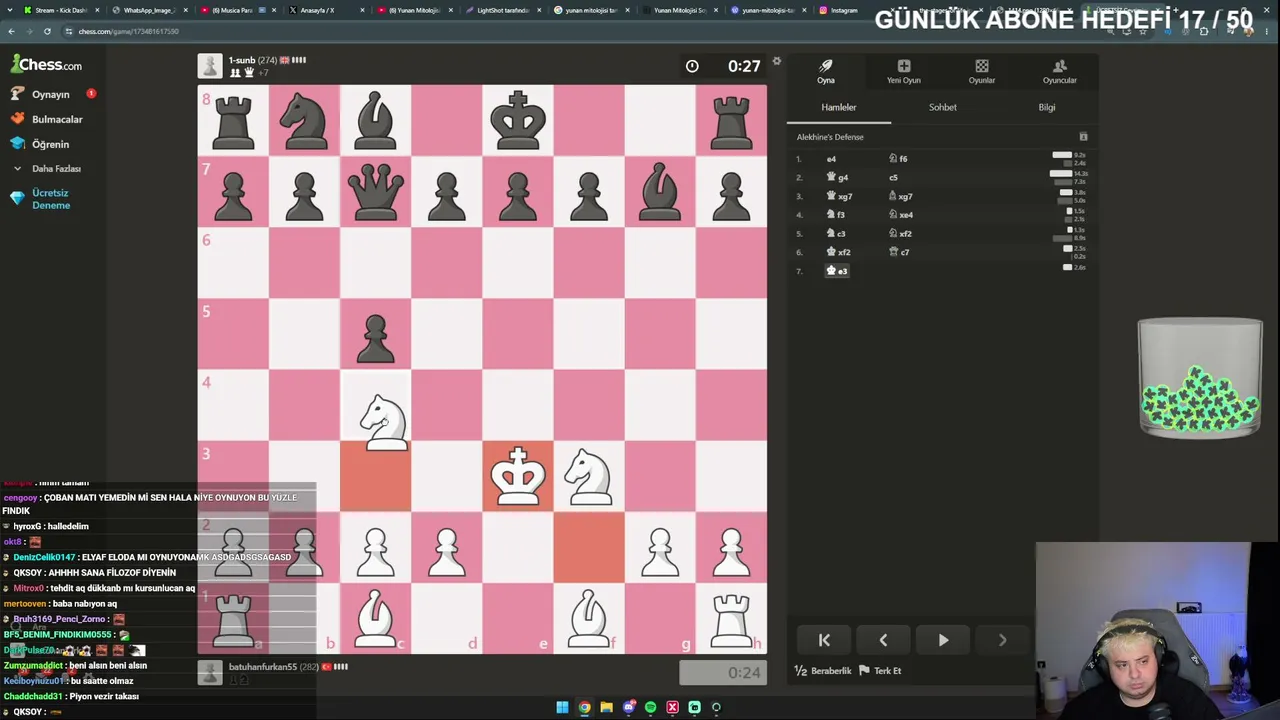The height and width of the screenshot is (720, 1280).
Task: Open the board settings gear icon
Action: 776,61
